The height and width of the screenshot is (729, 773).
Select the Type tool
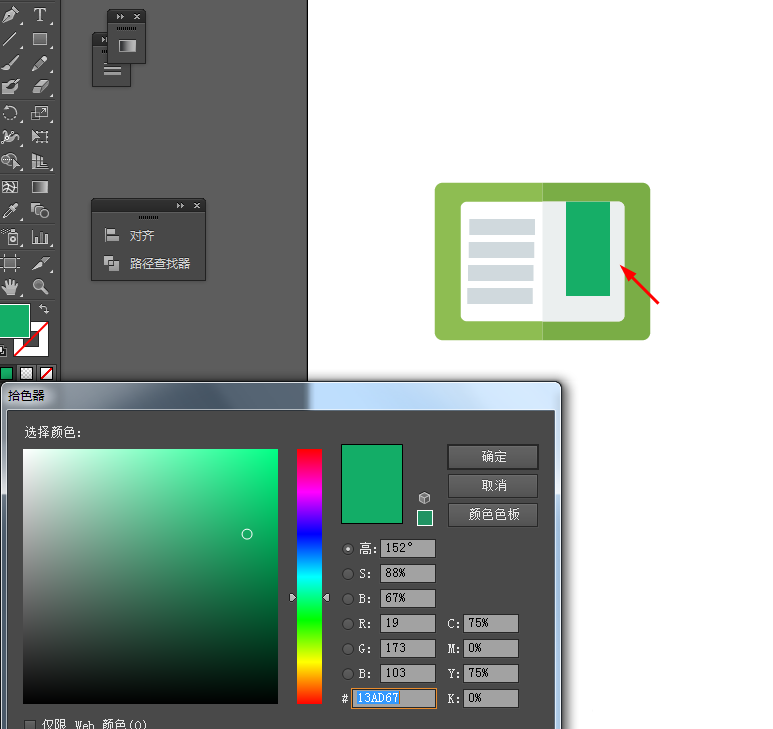[x=40, y=14]
